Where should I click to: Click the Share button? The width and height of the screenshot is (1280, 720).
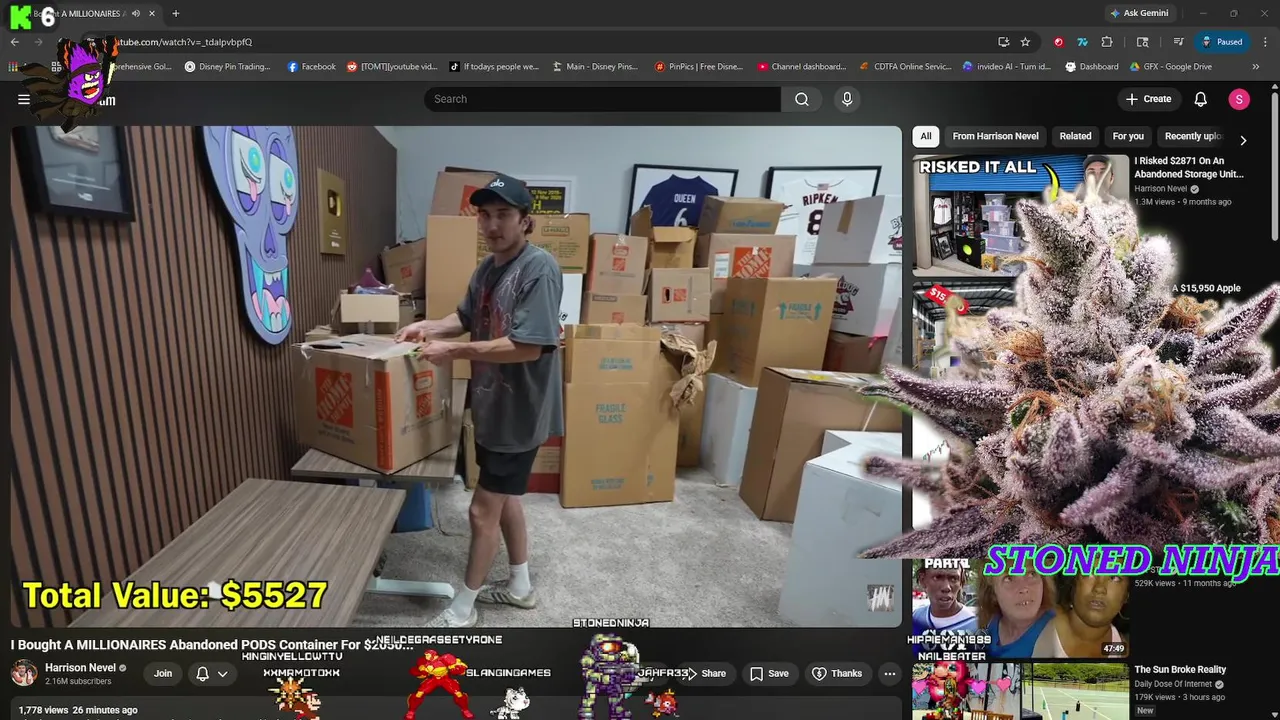(705, 673)
